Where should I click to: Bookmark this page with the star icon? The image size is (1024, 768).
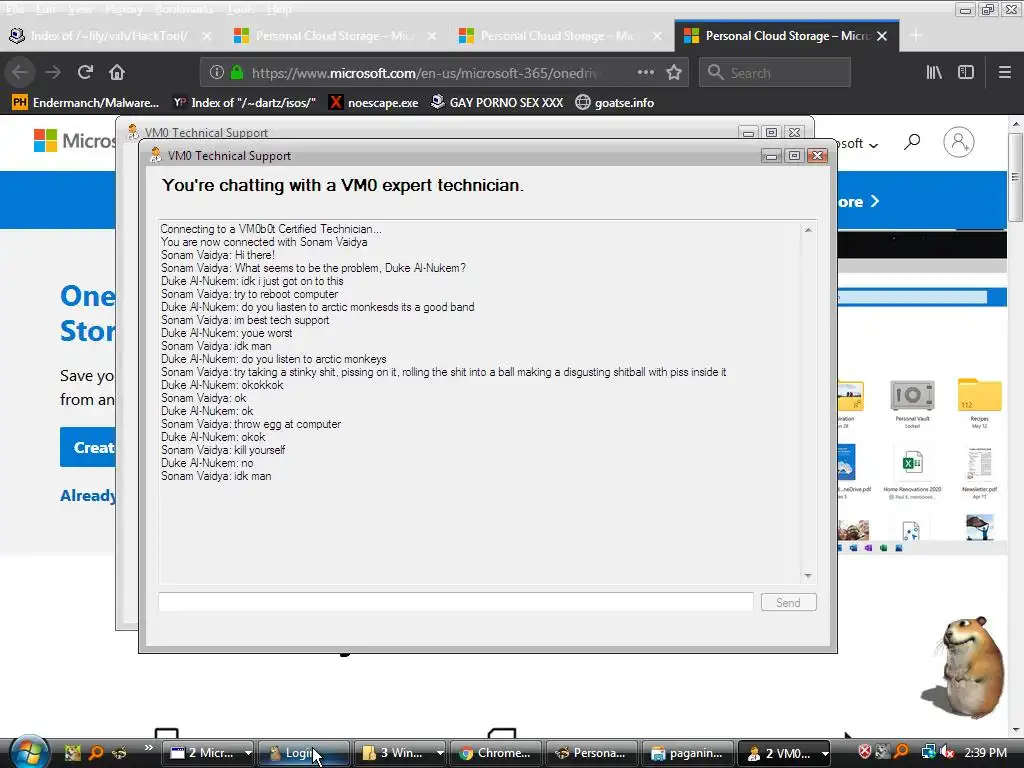tap(674, 72)
